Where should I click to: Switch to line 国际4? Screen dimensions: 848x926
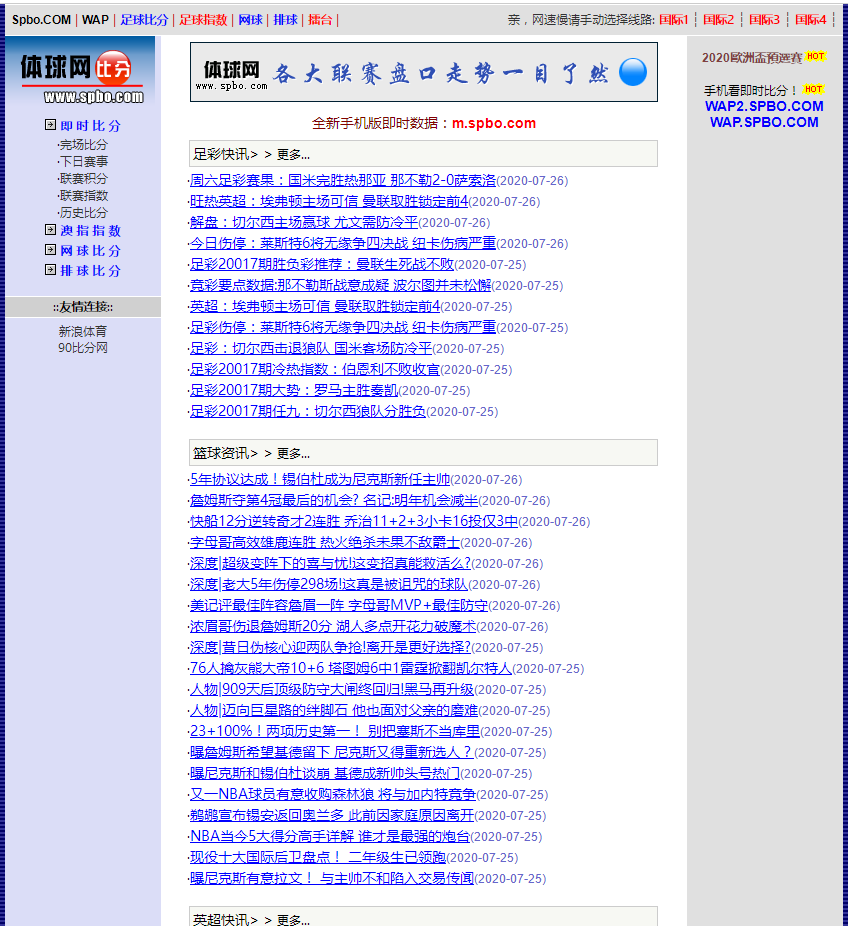pos(810,20)
